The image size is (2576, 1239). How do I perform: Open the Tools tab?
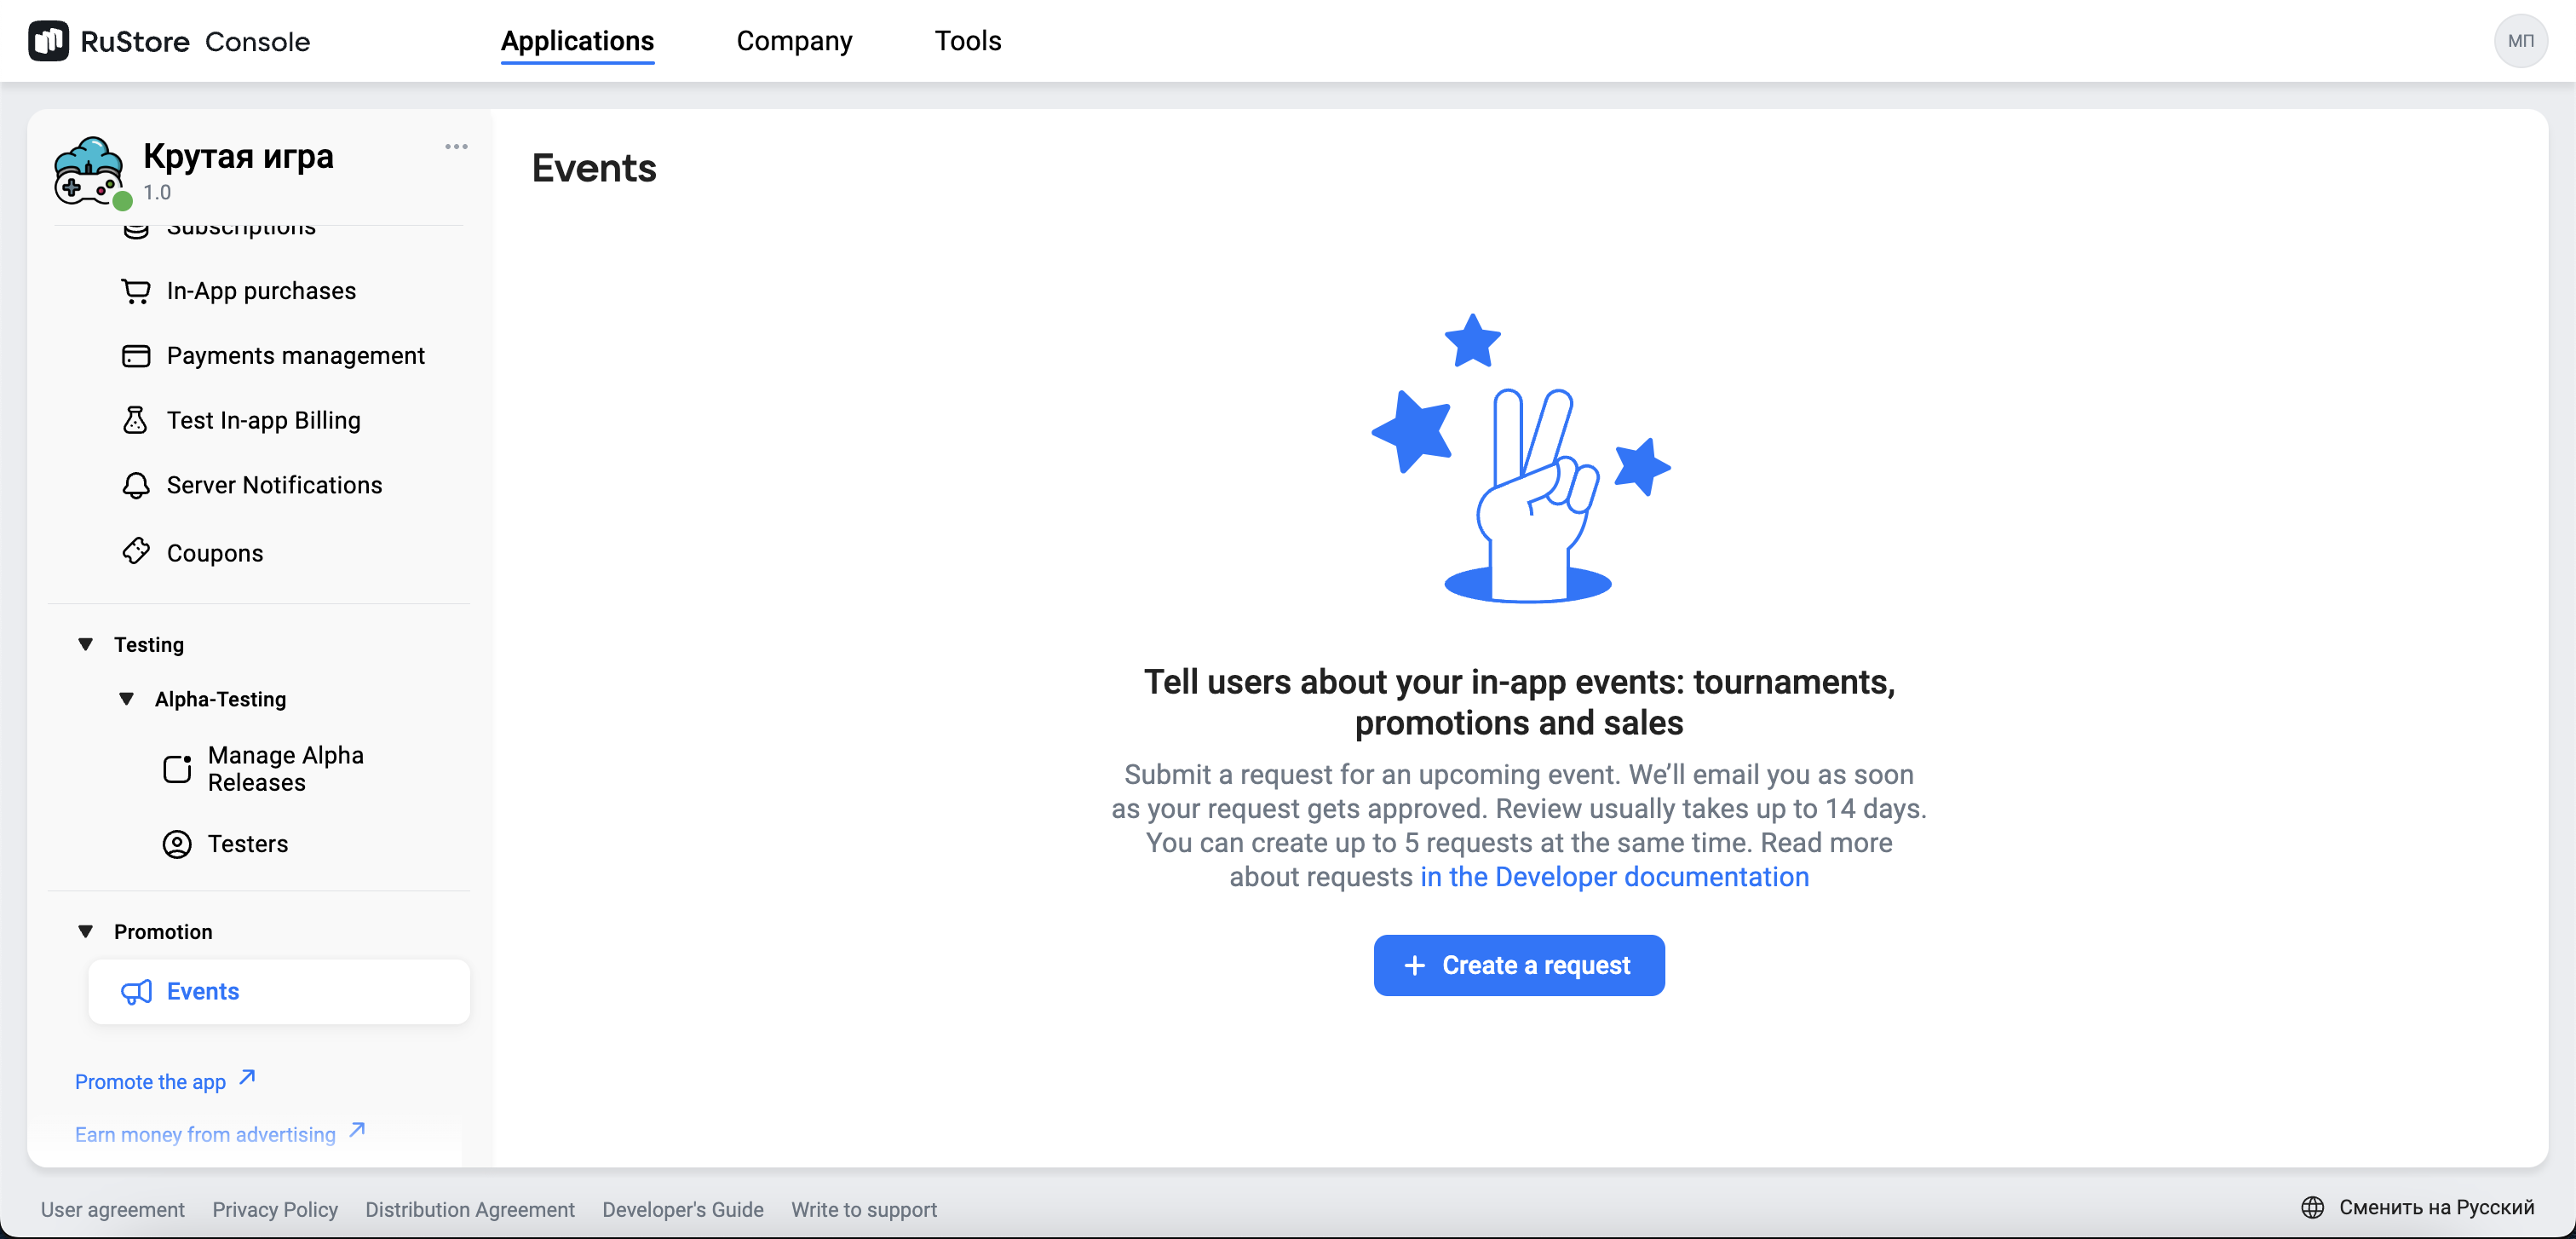967,41
